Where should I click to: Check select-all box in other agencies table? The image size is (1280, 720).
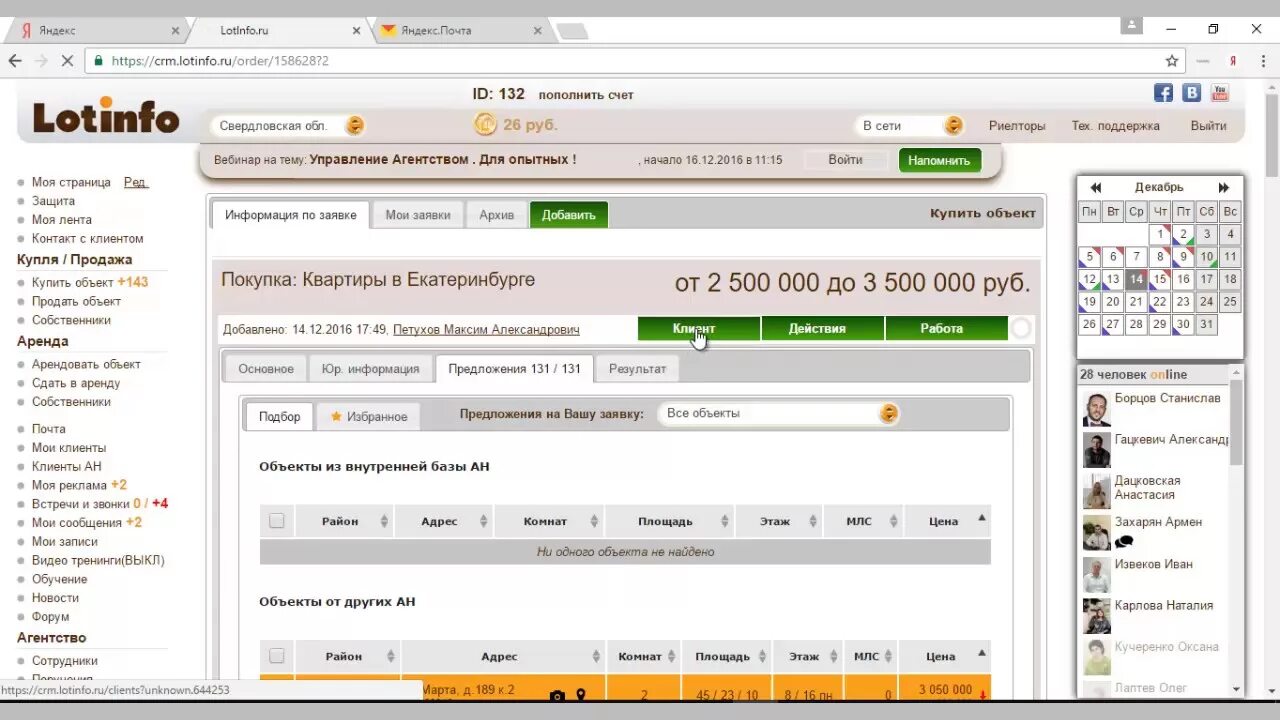pos(277,656)
